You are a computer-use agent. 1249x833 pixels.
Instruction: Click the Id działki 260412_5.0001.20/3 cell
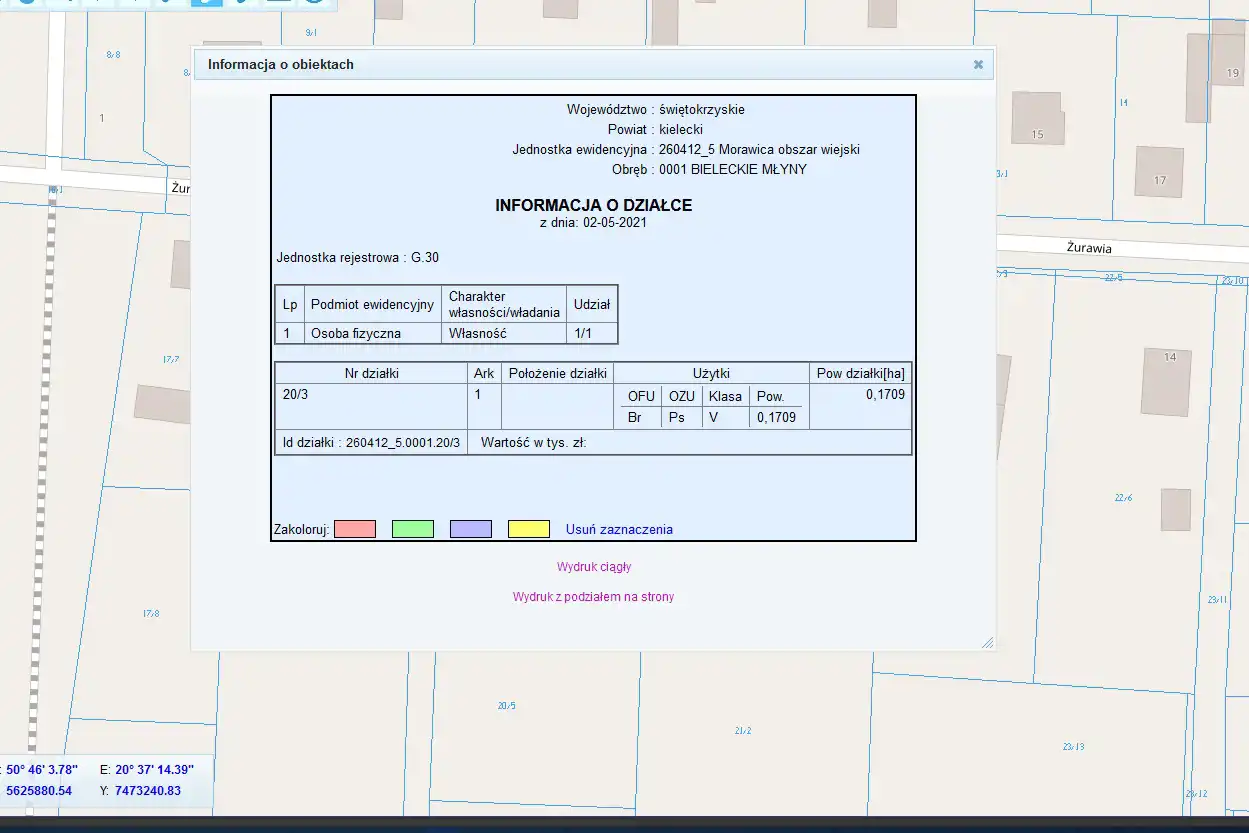coord(371,442)
